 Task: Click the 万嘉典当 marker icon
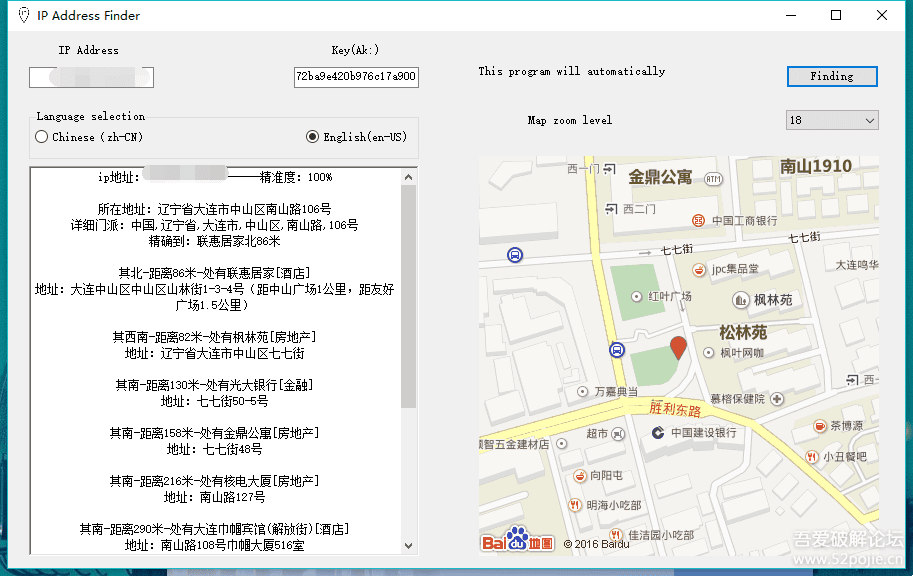582,392
